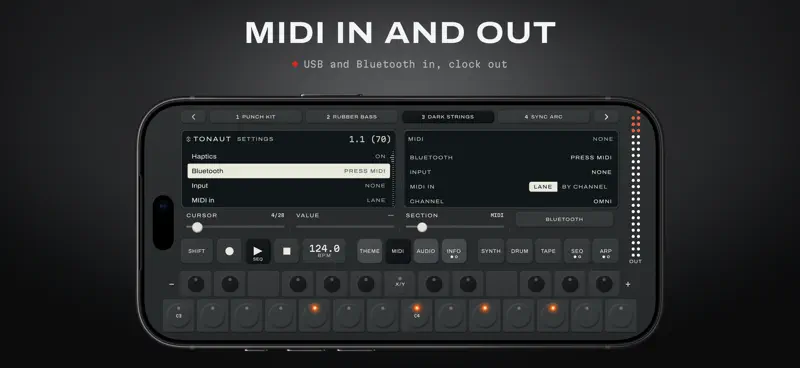Play the C3 key
The height and width of the screenshot is (368, 800).
click(179, 316)
